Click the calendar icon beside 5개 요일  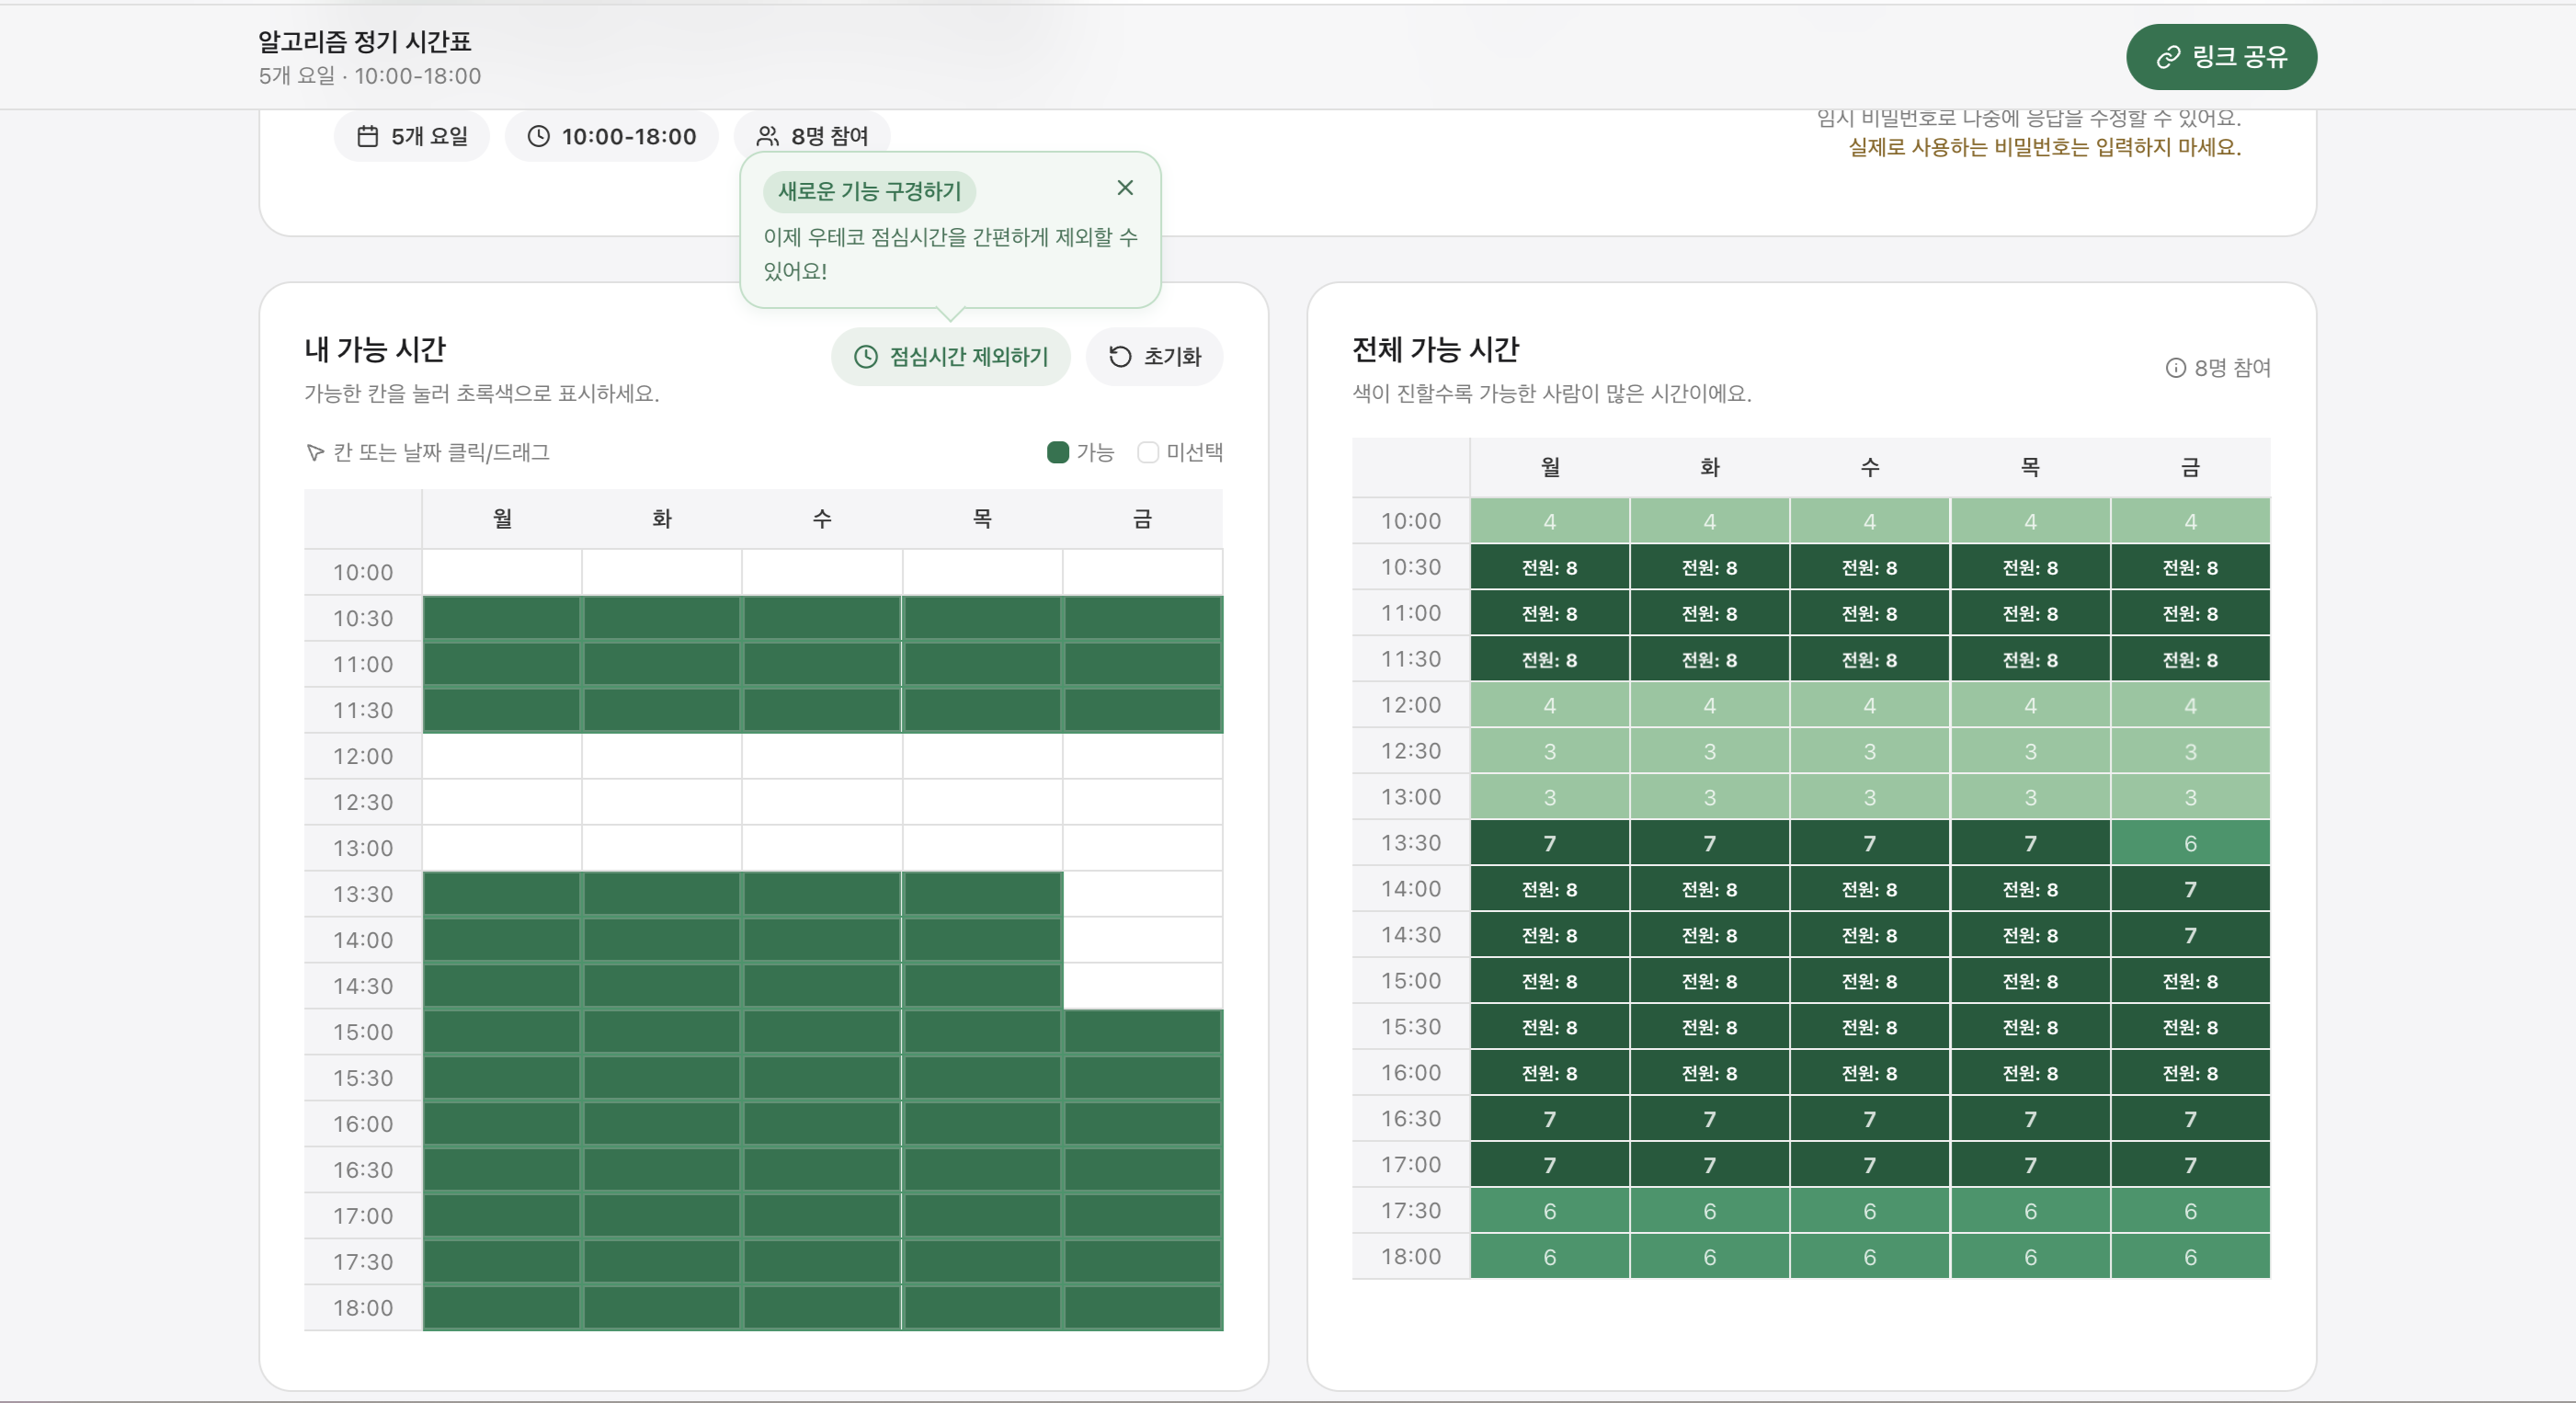pos(368,136)
